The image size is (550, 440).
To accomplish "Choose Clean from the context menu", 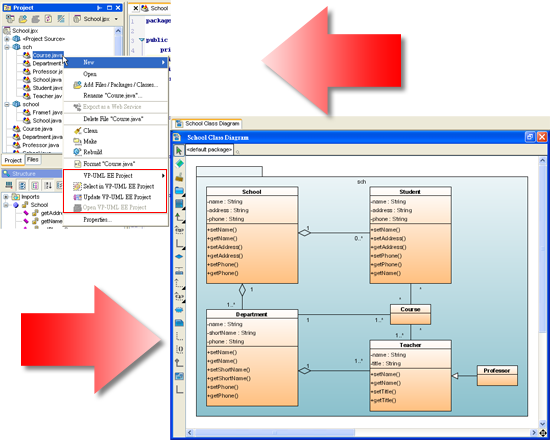I will [x=115, y=131].
